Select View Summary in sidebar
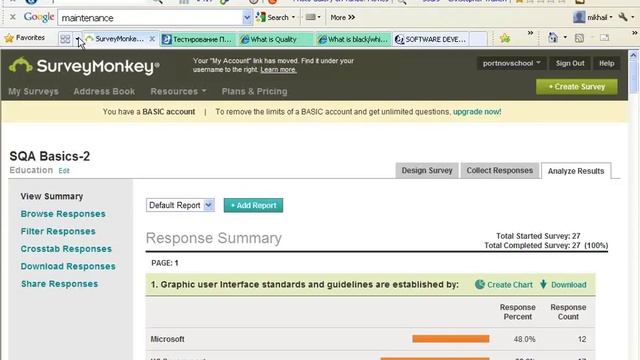The width and height of the screenshot is (640, 360). 52,196
